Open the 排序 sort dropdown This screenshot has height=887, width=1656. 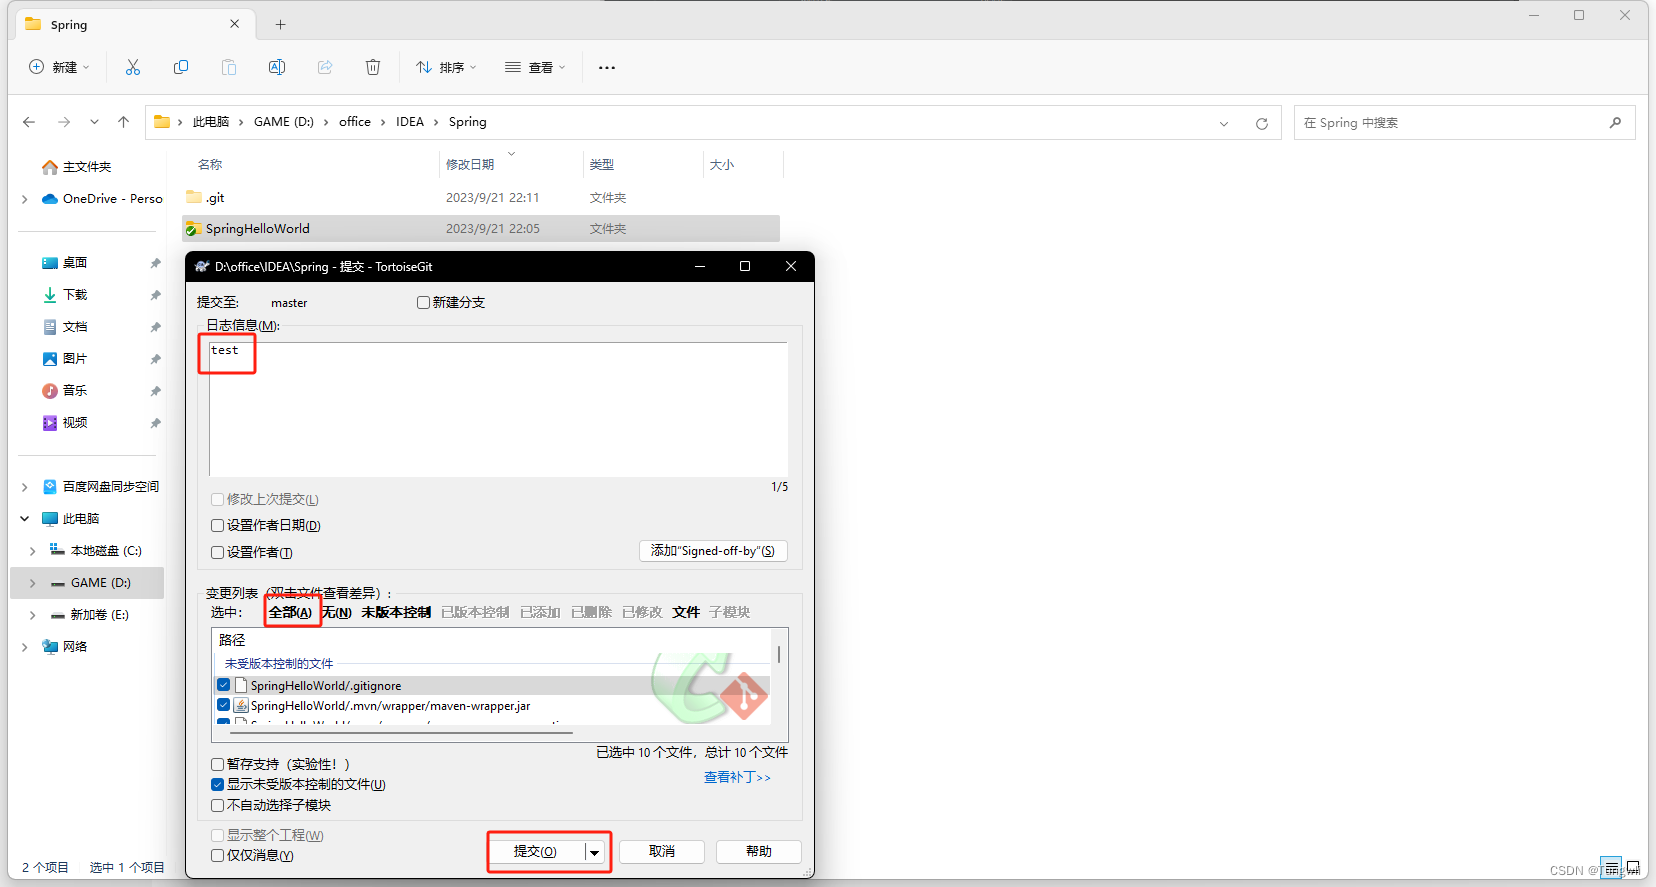tap(446, 67)
